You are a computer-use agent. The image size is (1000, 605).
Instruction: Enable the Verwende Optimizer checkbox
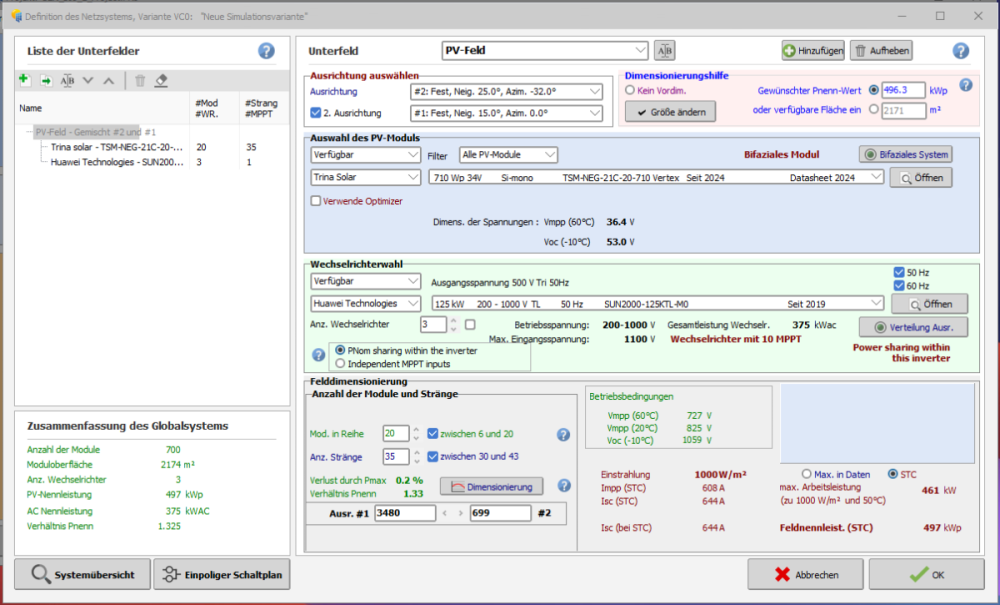pyautogui.click(x=317, y=201)
